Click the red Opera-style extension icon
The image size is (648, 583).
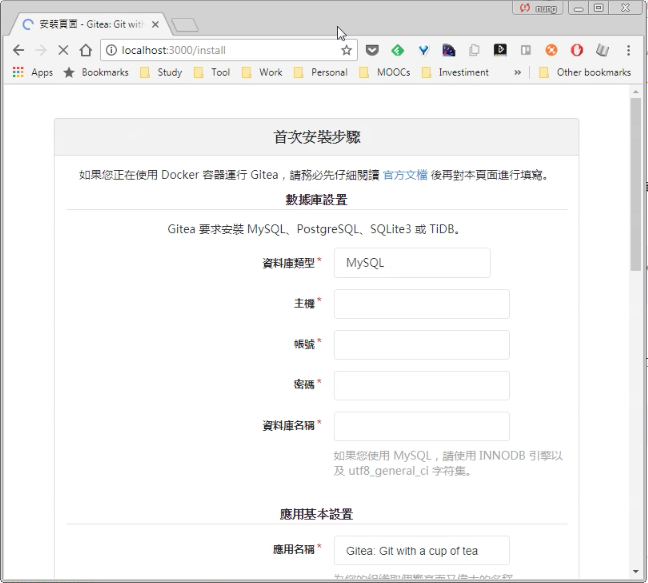[577, 50]
